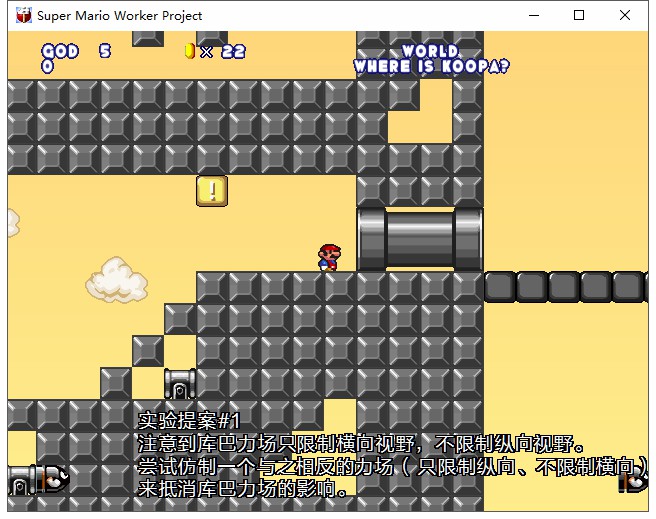This screenshot has width=656, height=519.
Task: Click the Bullet Bill at bottom left
Action: (x=53, y=478)
